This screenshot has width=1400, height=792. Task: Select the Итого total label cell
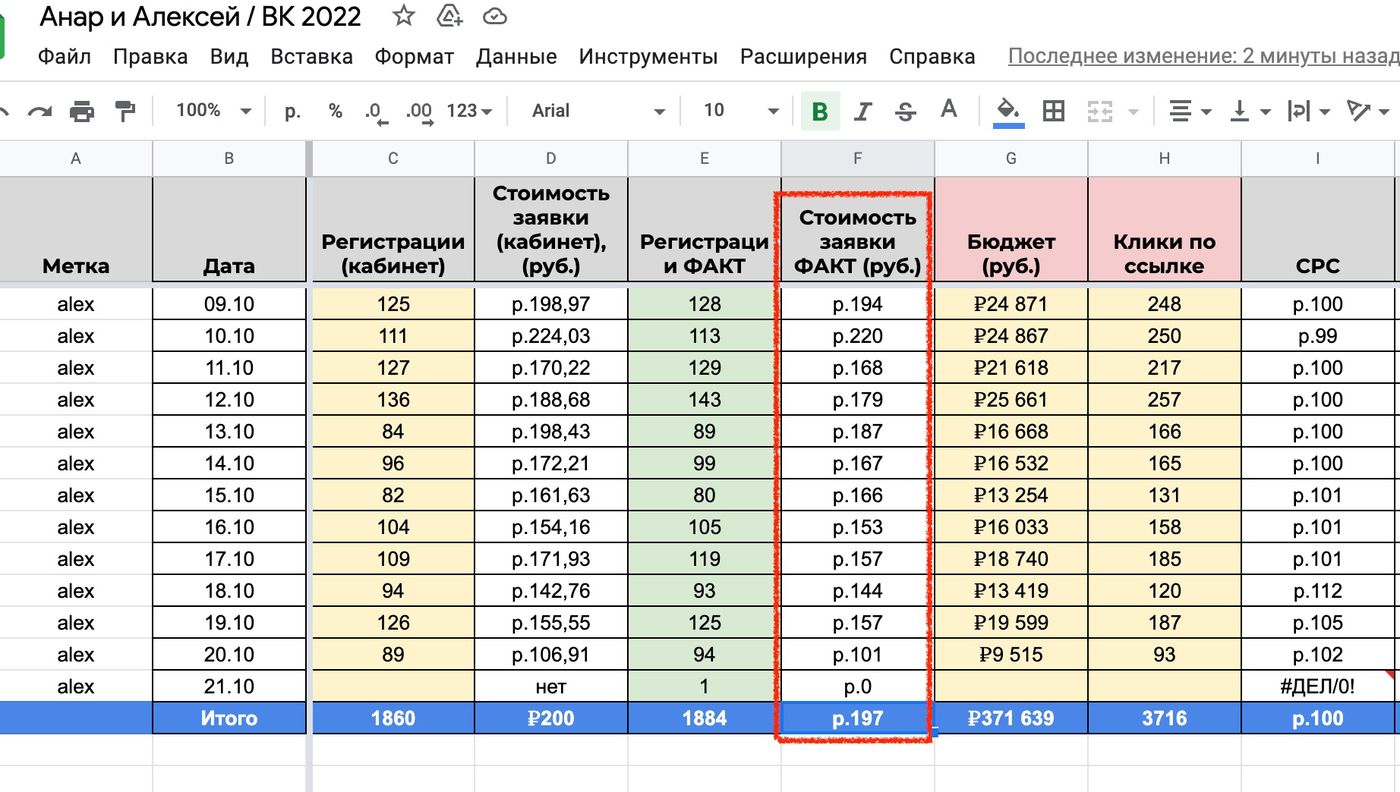pos(229,718)
